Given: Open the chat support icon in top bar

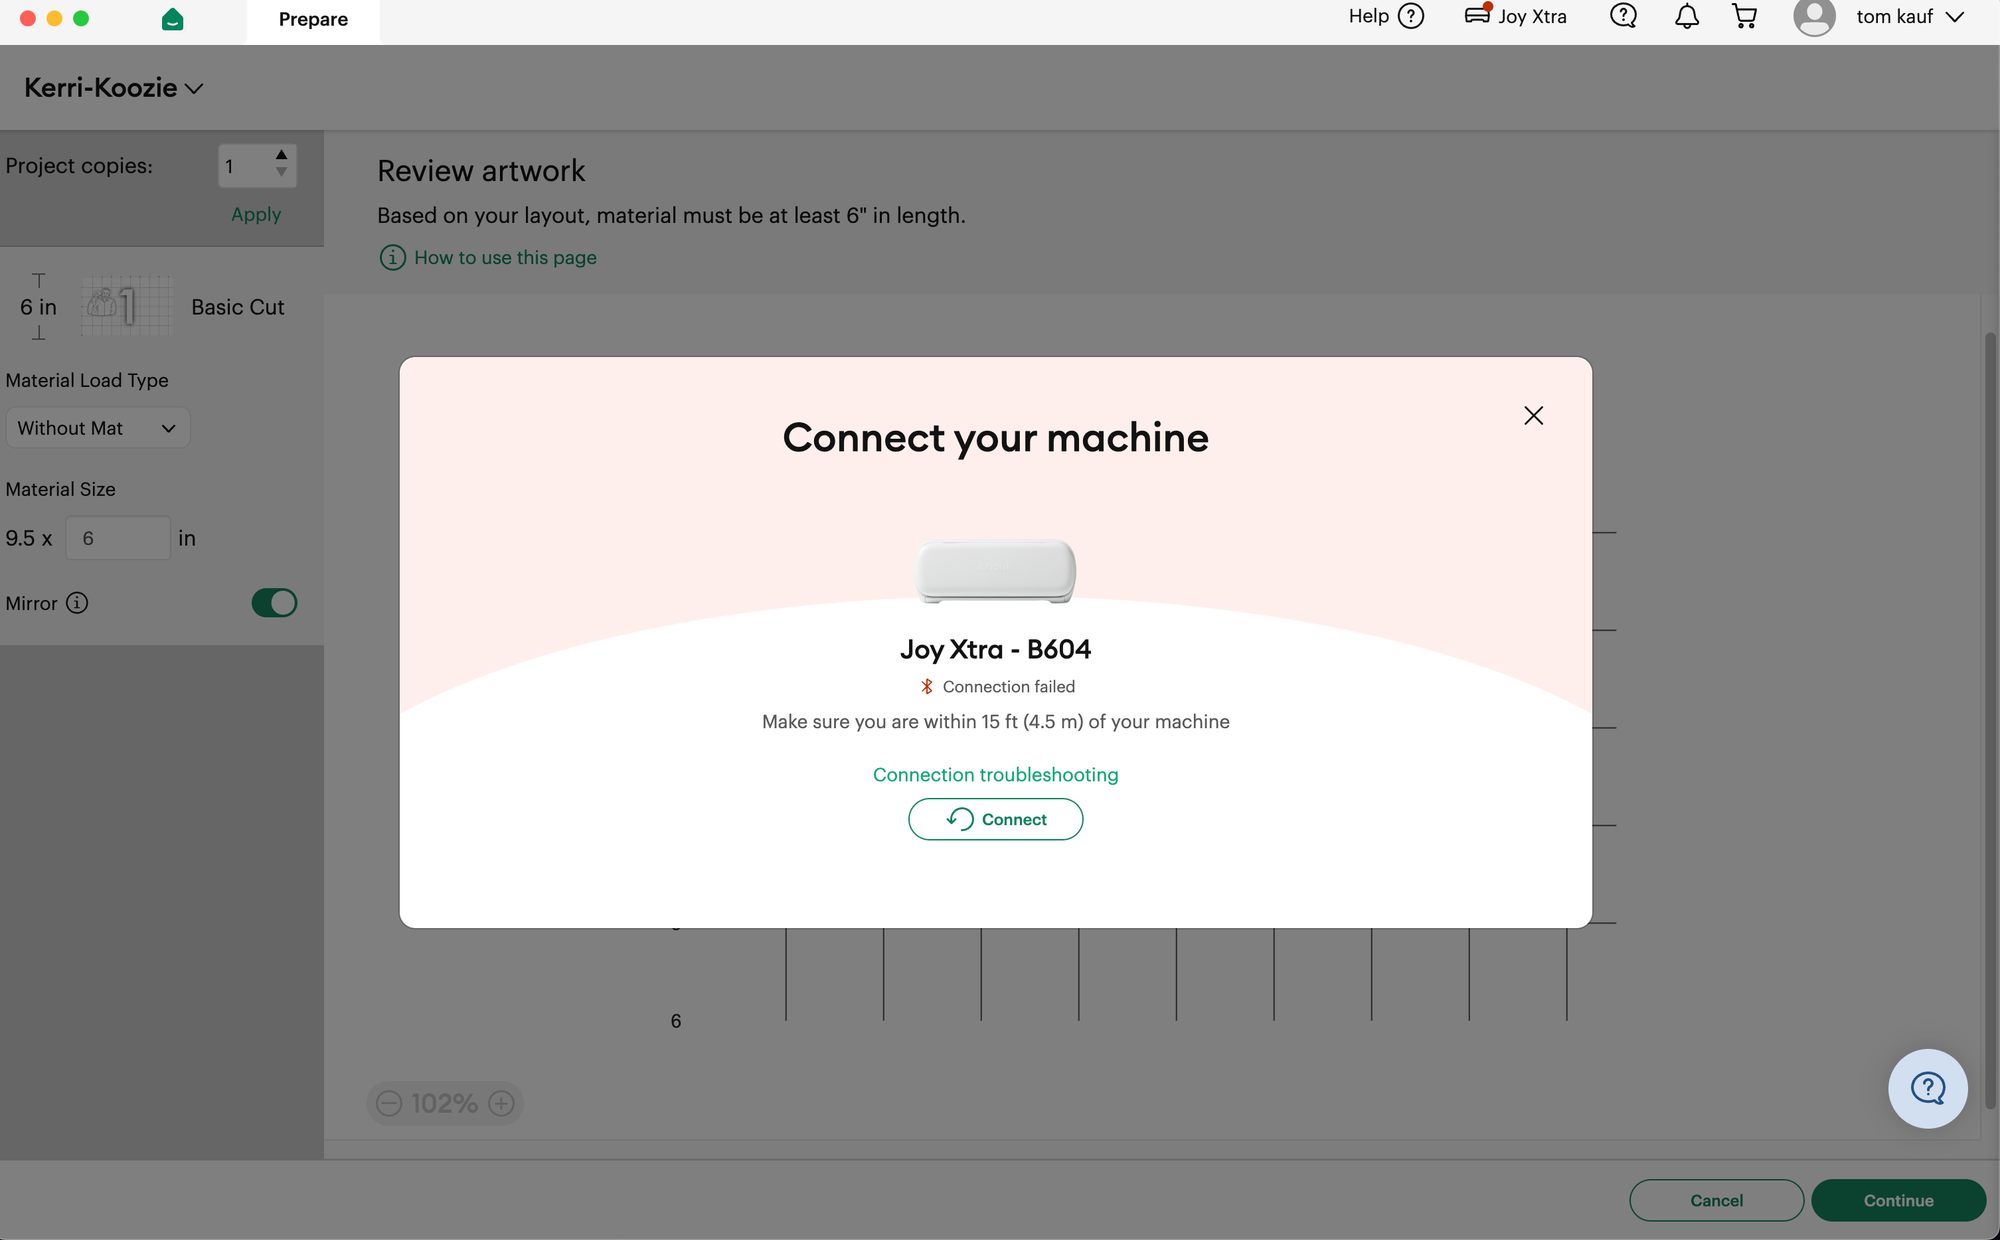Looking at the screenshot, I should (x=1623, y=16).
